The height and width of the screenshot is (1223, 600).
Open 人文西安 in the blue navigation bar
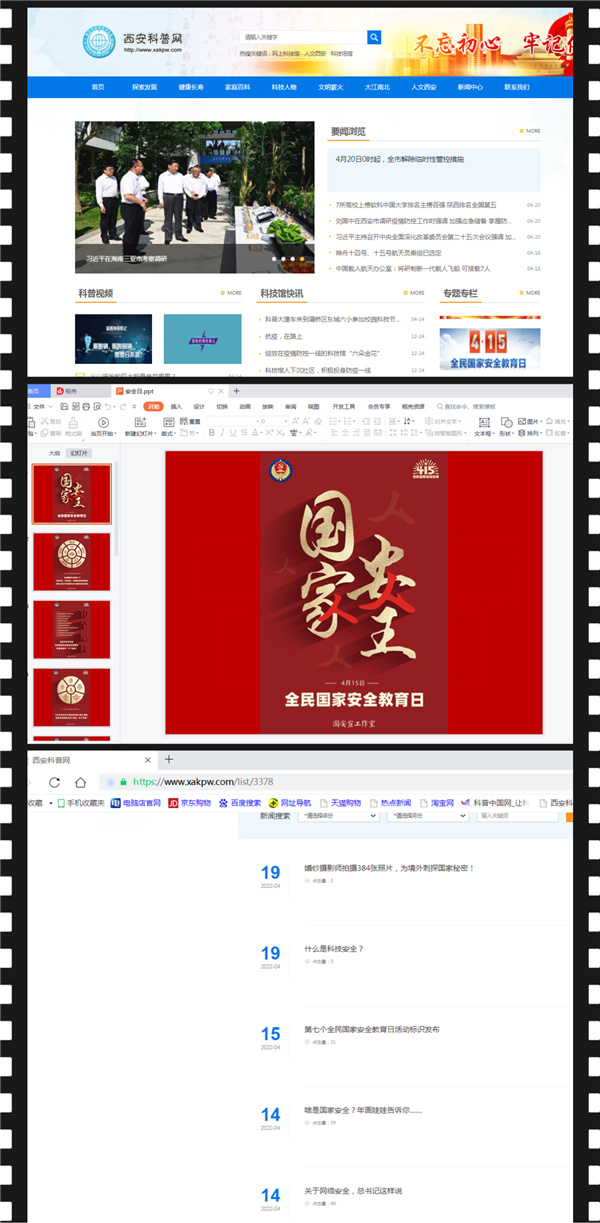click(x=424, y=87)
